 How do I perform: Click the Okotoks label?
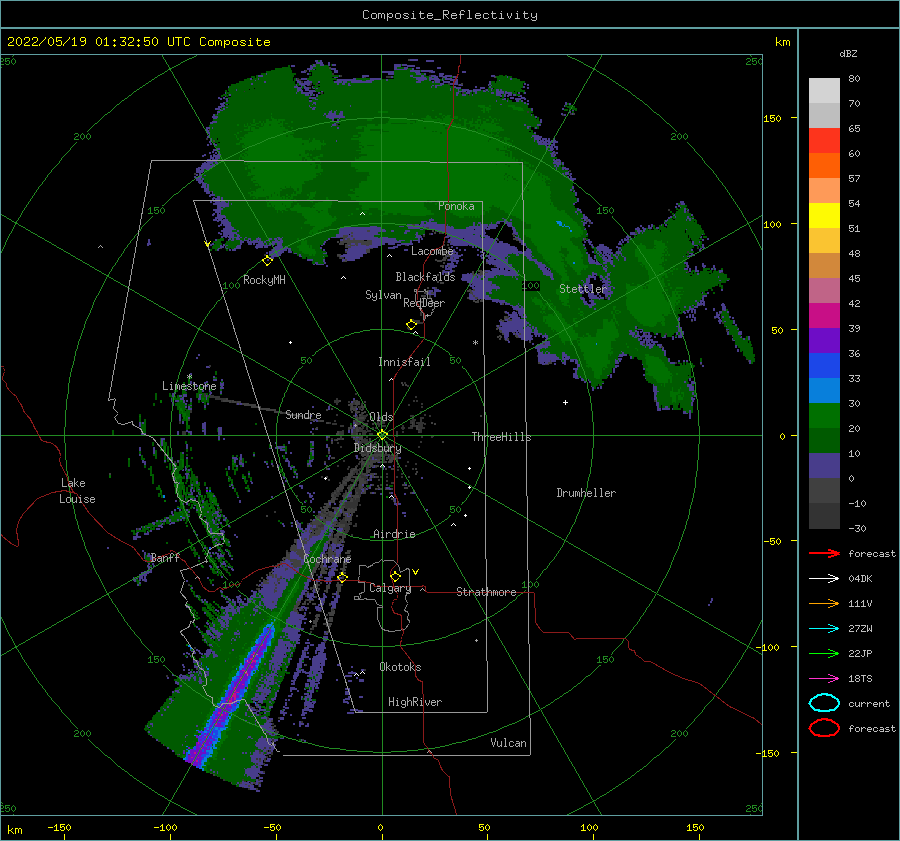pyautogui.click(x=400, y=667)
